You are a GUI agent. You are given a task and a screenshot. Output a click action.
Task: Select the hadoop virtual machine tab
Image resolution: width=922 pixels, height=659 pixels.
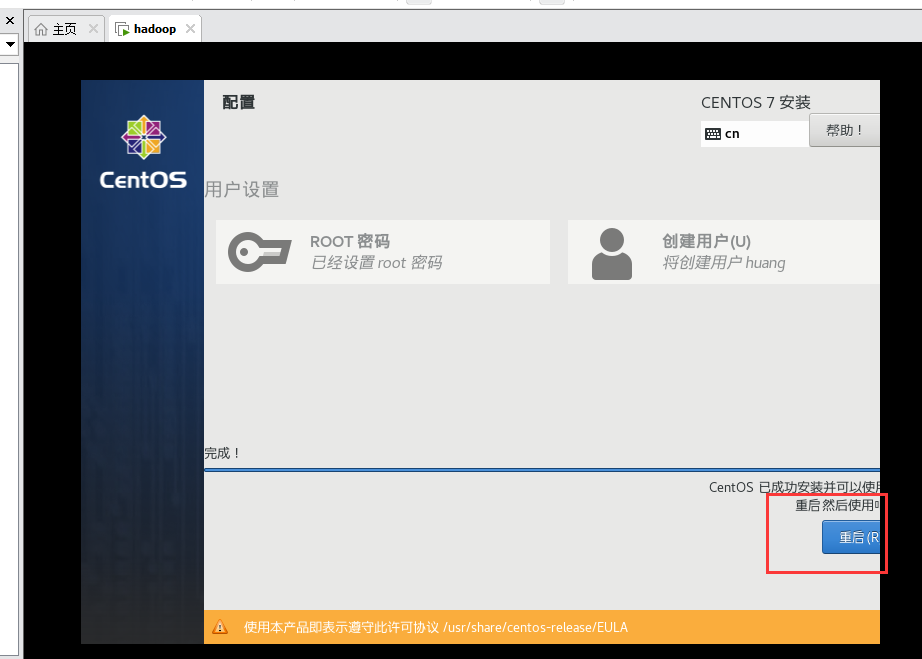[155, 29]
